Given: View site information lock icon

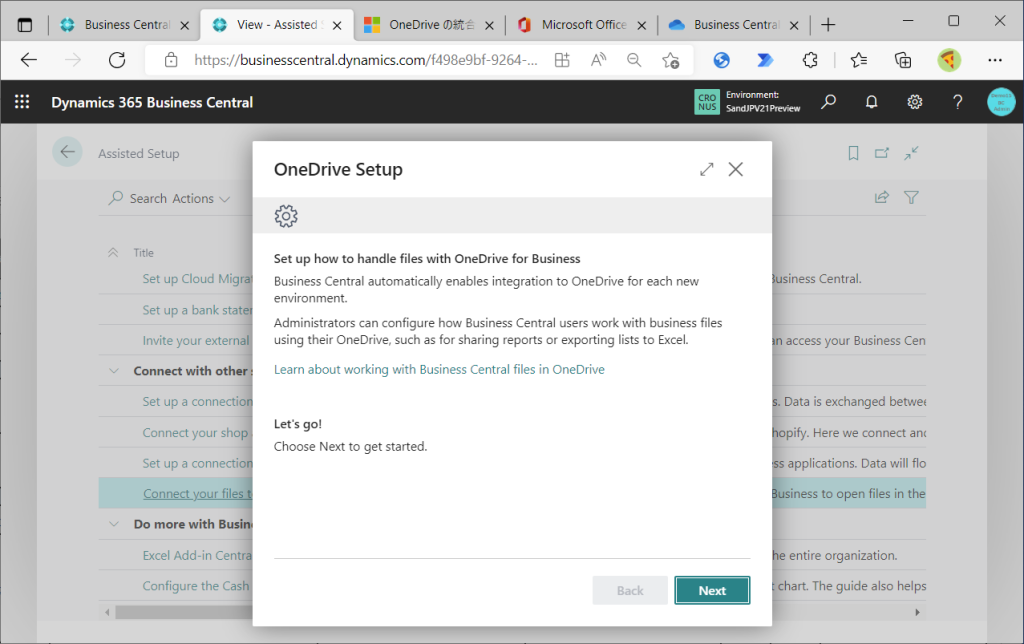Looking at the screenshot, I should (x=171, y=60).
